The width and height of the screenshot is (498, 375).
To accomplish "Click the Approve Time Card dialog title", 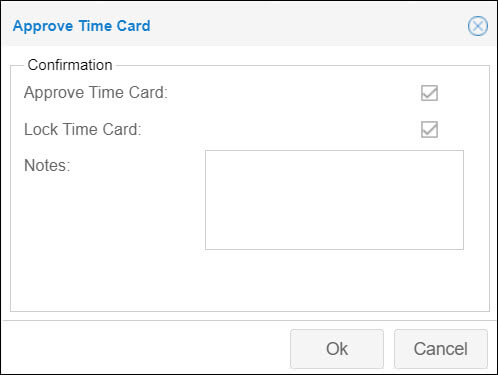I will coord(82,26).
